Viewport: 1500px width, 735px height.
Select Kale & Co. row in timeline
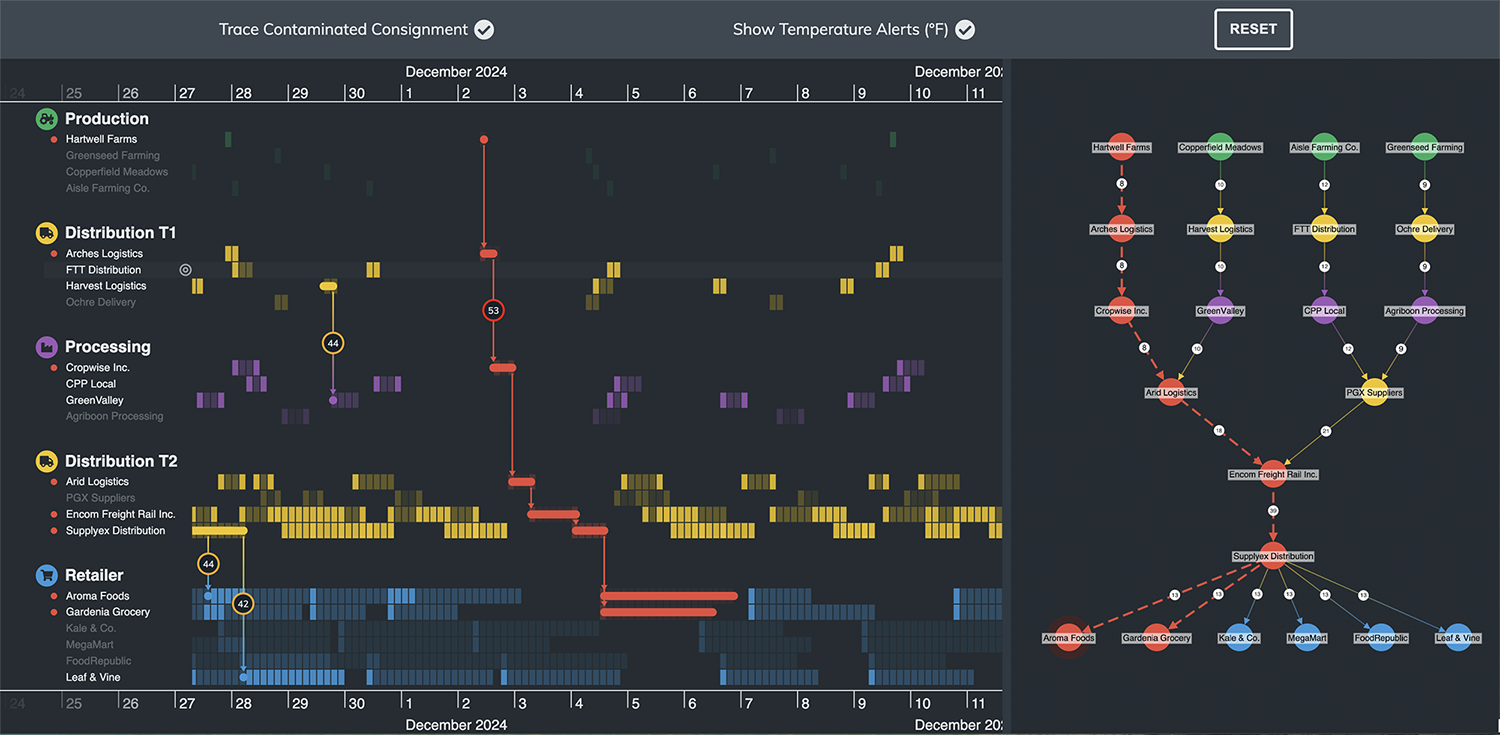tap(91, 628)
